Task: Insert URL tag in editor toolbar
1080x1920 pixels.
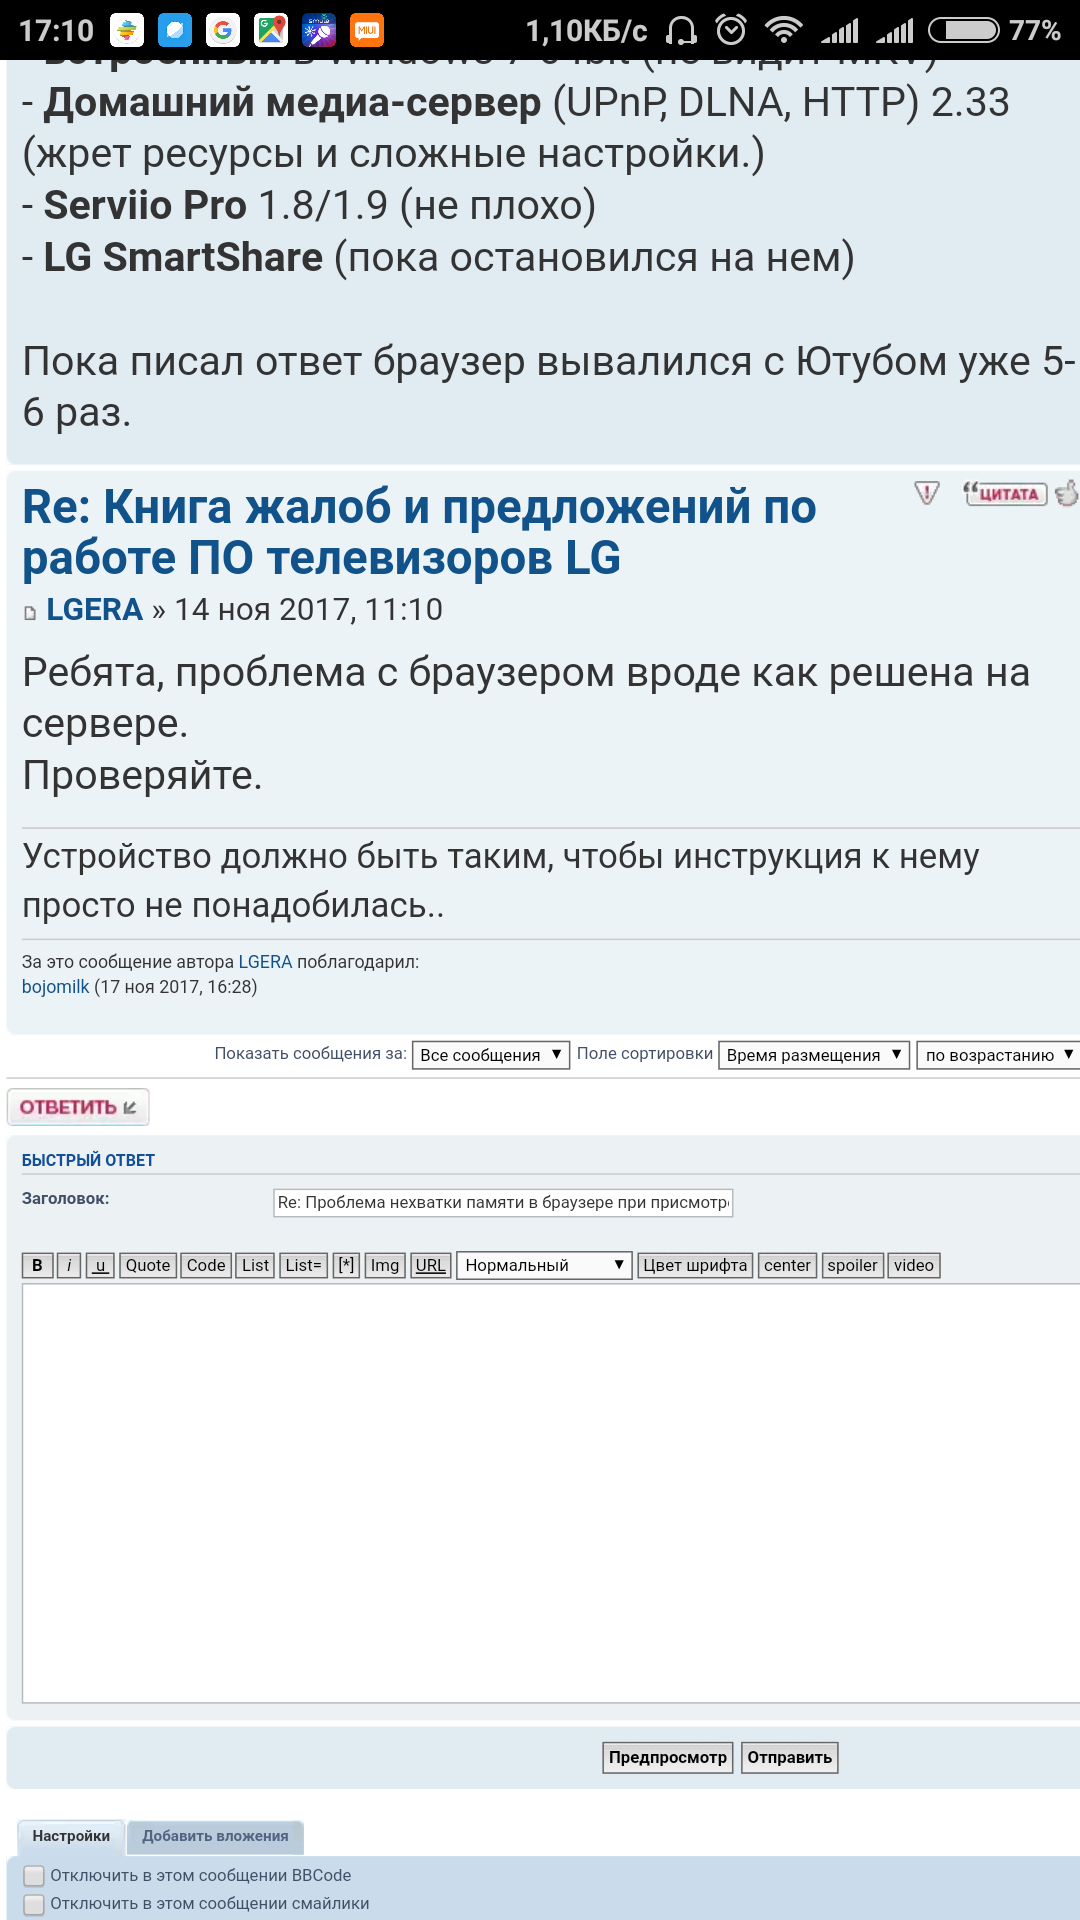Action: (x=430, y=1265)
